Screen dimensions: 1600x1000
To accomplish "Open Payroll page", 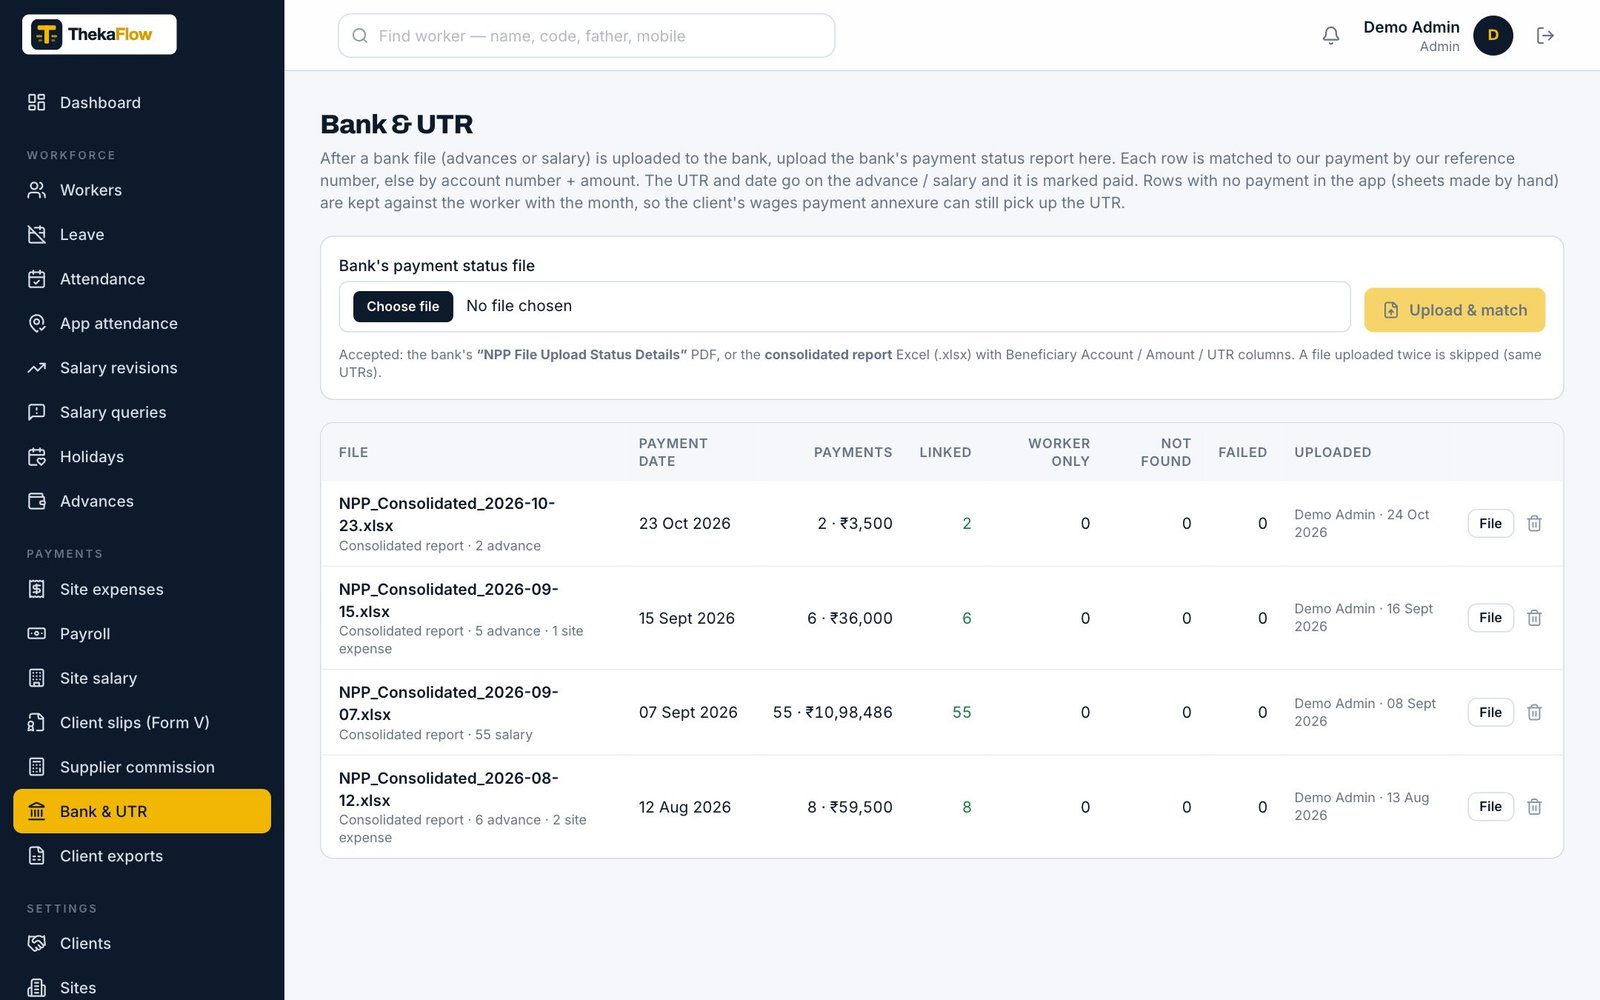I will pos(142,634).
